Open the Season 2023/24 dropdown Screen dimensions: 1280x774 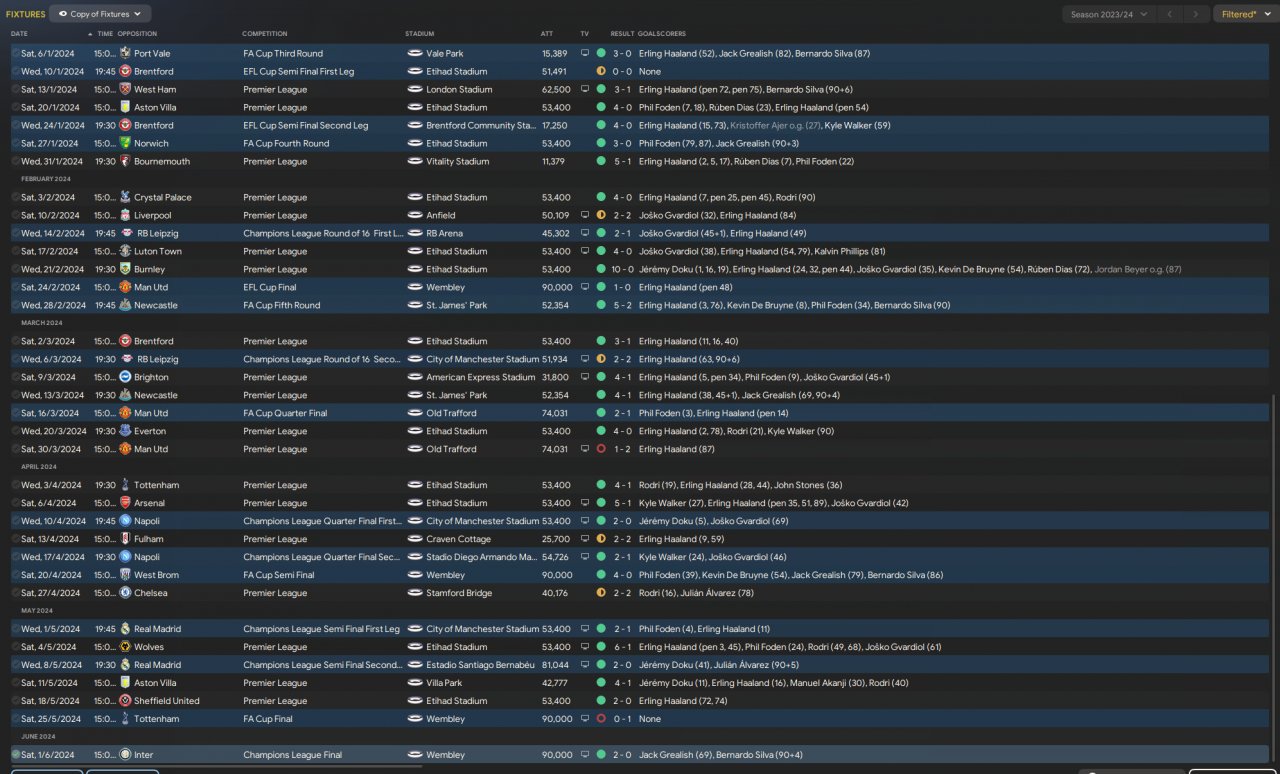click(x=1108, y=14)
